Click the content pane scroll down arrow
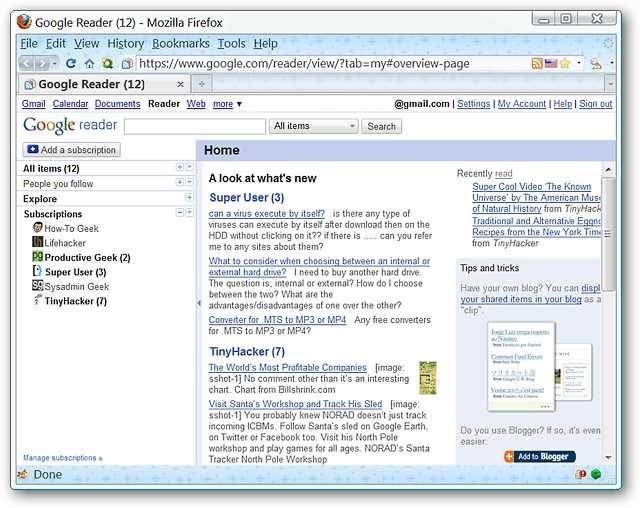The width and height of the screenshot is (640, 508). [608, 457]
